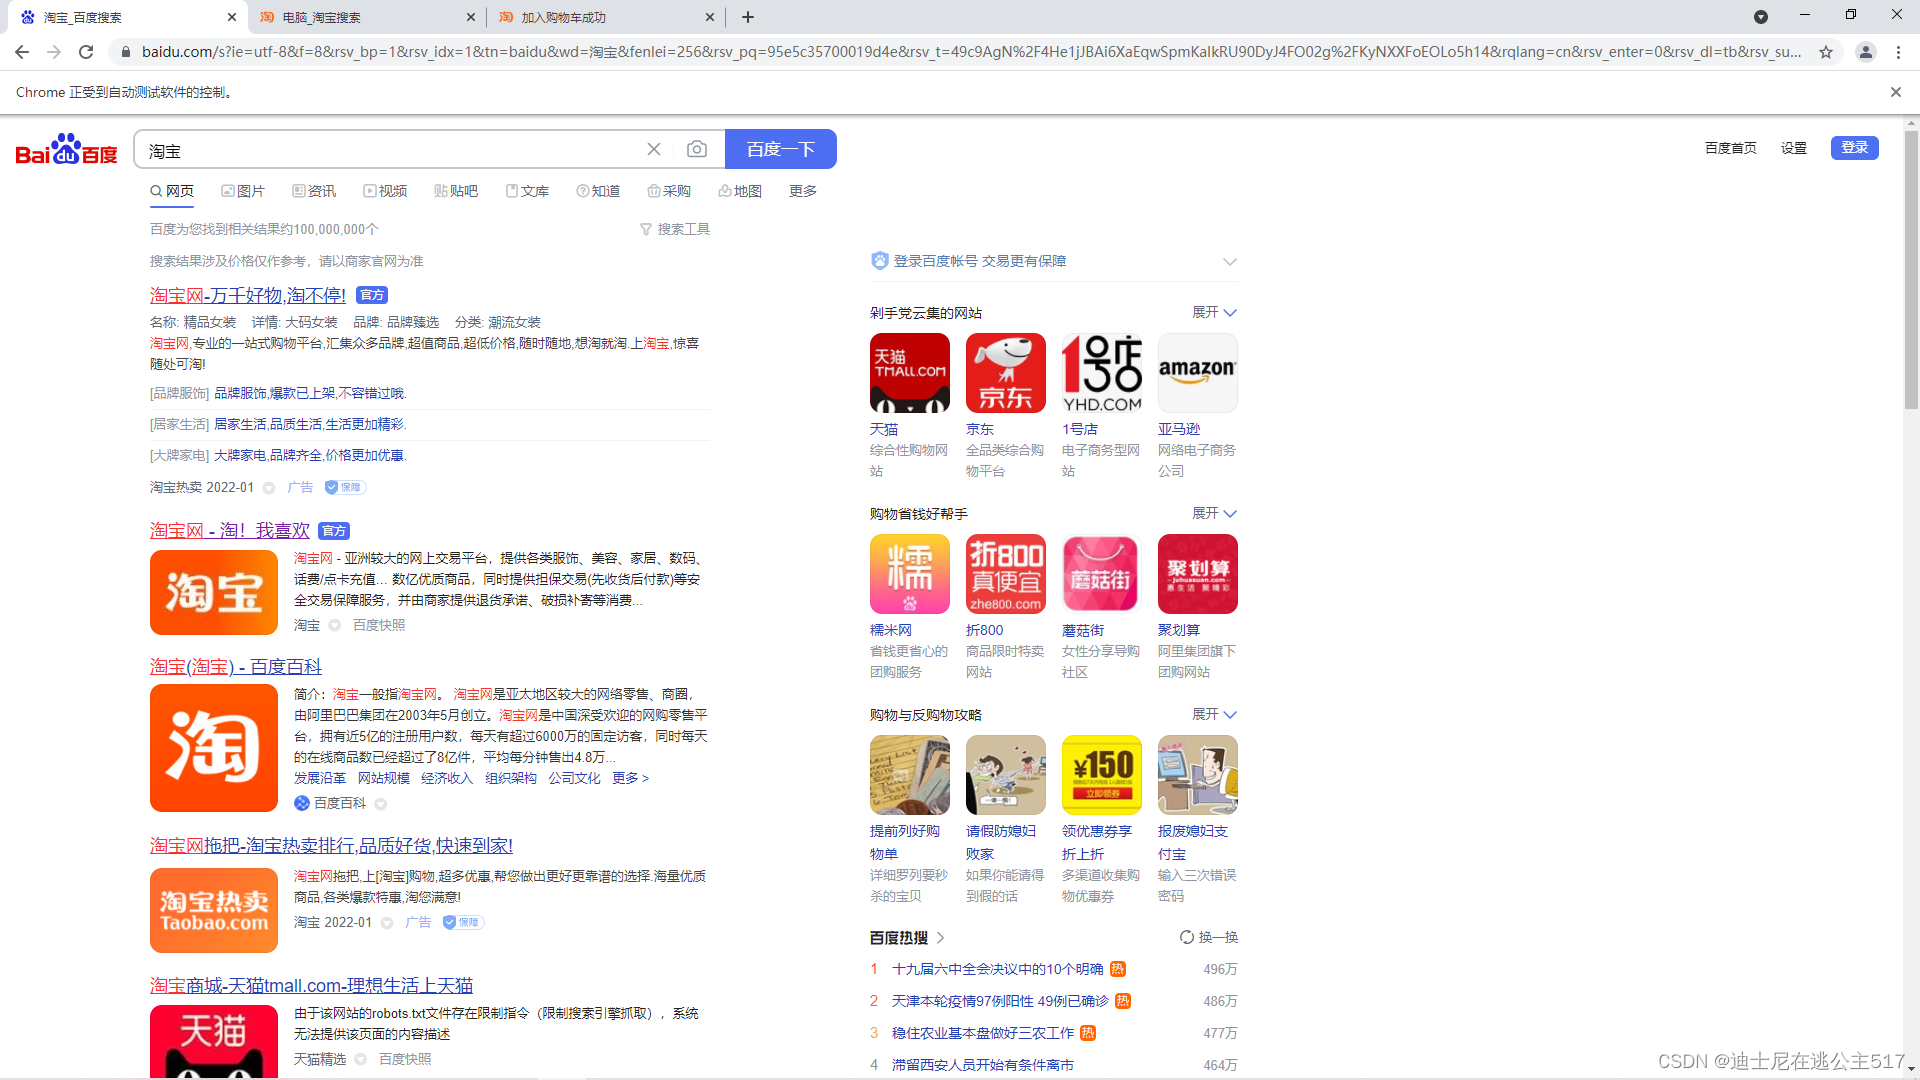This screenshot has height=1080, width=1920.
Task: Open the 设置 settings link
Action: [1793, 148]
